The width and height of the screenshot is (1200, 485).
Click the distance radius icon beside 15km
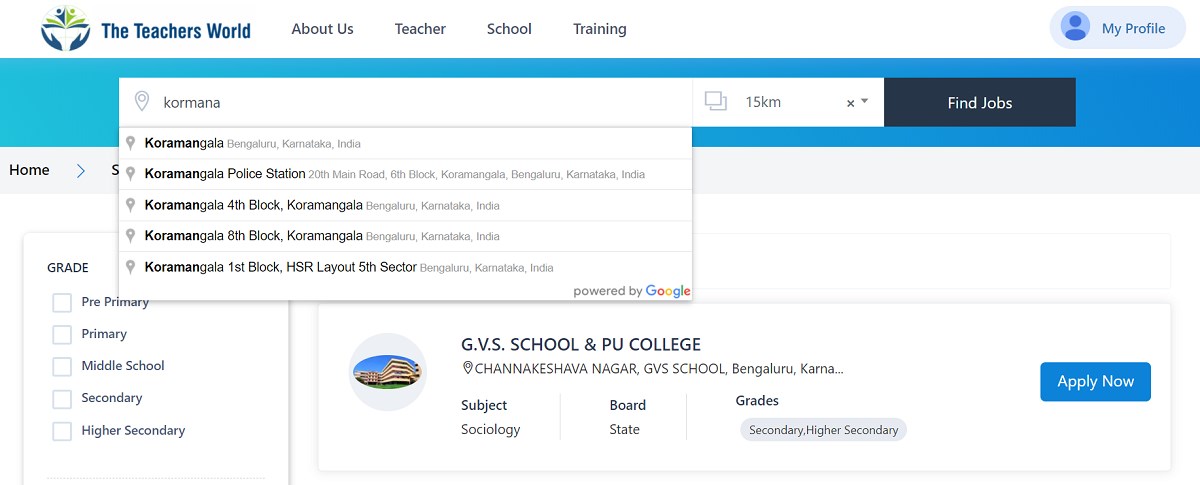[715, 102]
